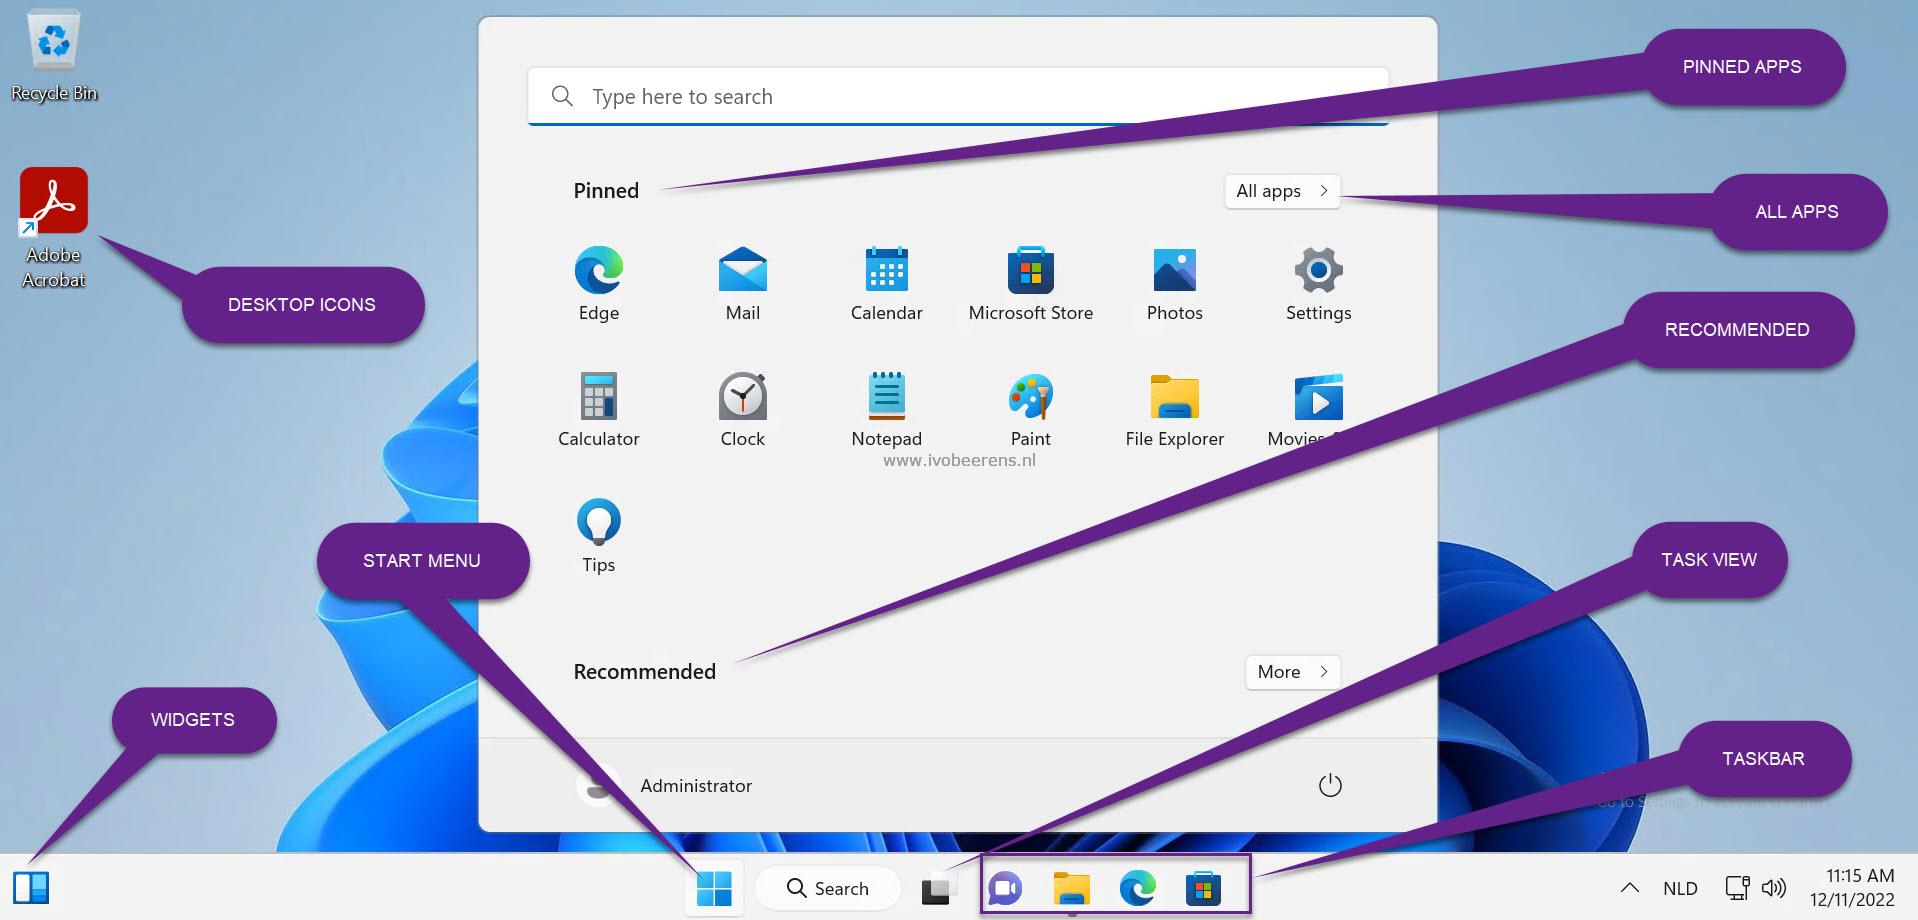Screen dimensions: 1918x920
Task: Open Edge from pinned apps
Action: click(x=599, y=284)
